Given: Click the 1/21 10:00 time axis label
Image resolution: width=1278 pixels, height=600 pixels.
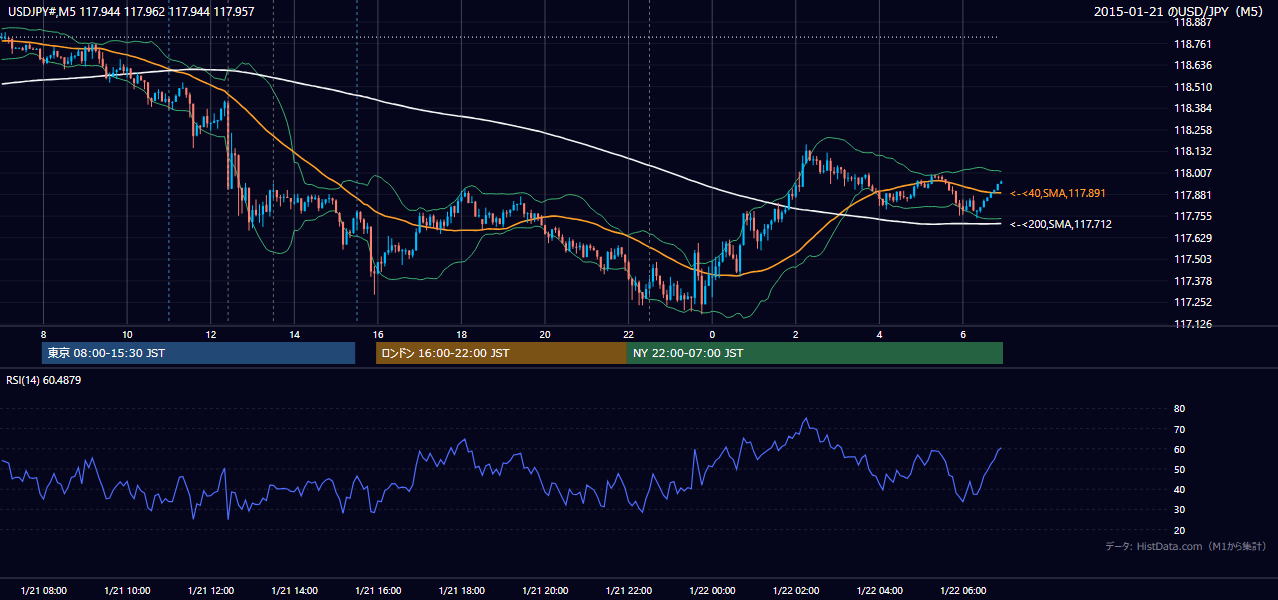Looking at the screenshot, I should tap(127, 591).
